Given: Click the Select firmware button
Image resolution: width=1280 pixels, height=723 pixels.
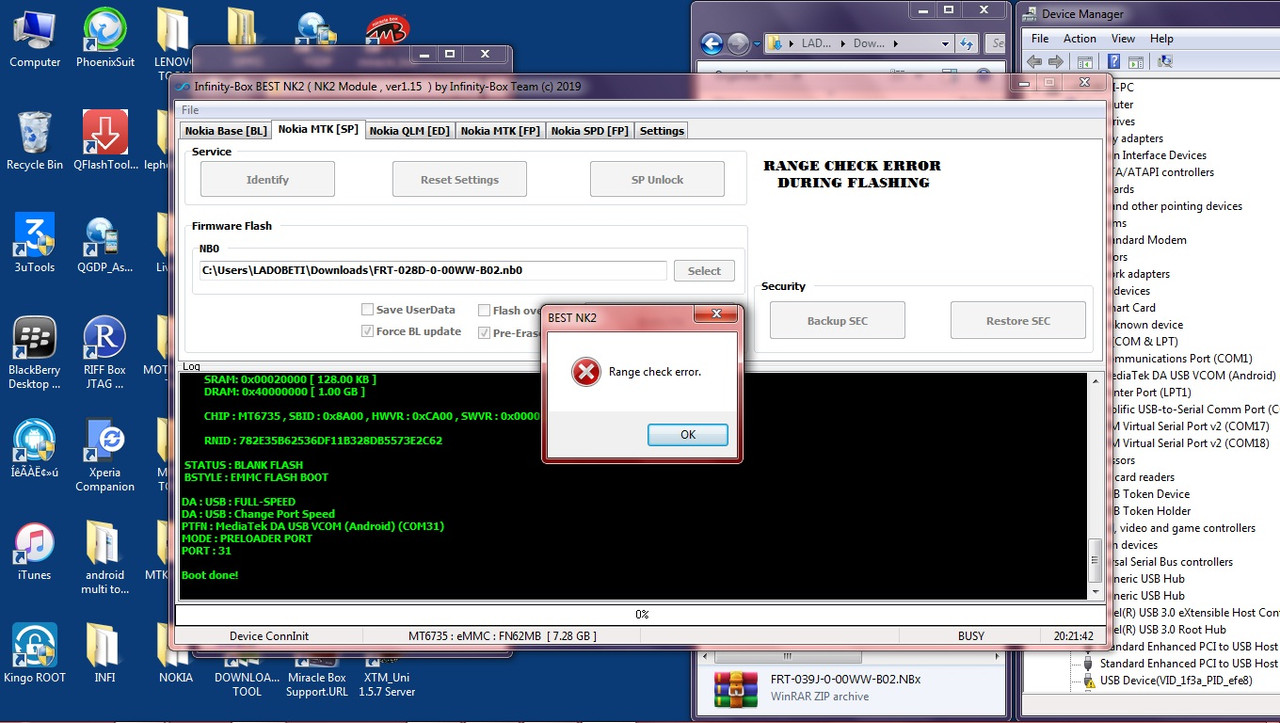Looking at the screenshot, I should pos(704,271).
